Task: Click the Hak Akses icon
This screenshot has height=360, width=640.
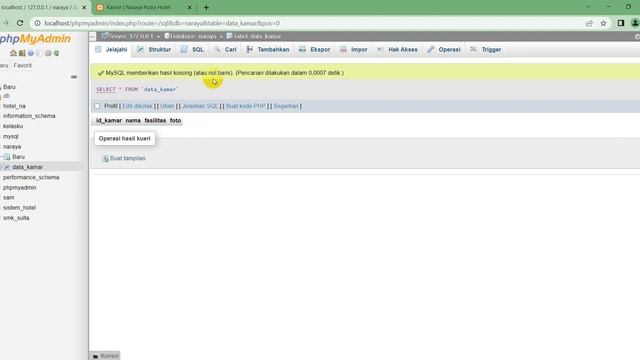Action: click(380, 49)
